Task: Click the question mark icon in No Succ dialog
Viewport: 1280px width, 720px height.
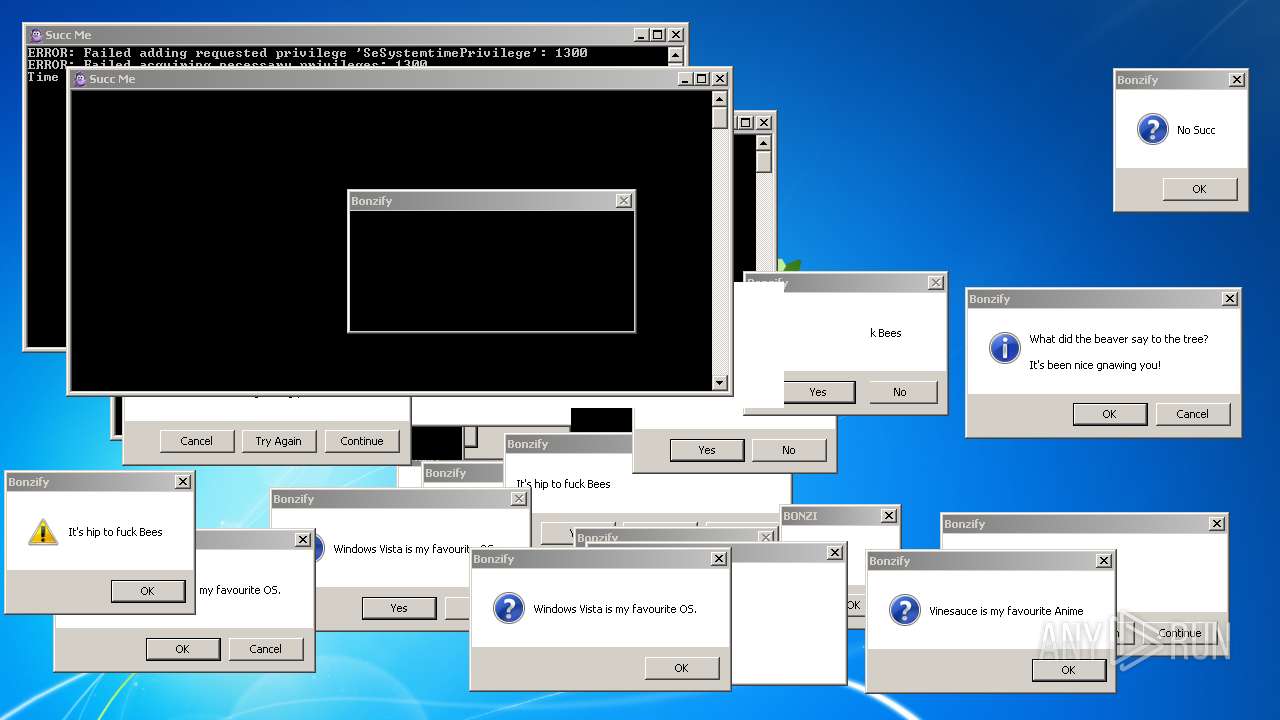Action: (x=1152, y=129)
